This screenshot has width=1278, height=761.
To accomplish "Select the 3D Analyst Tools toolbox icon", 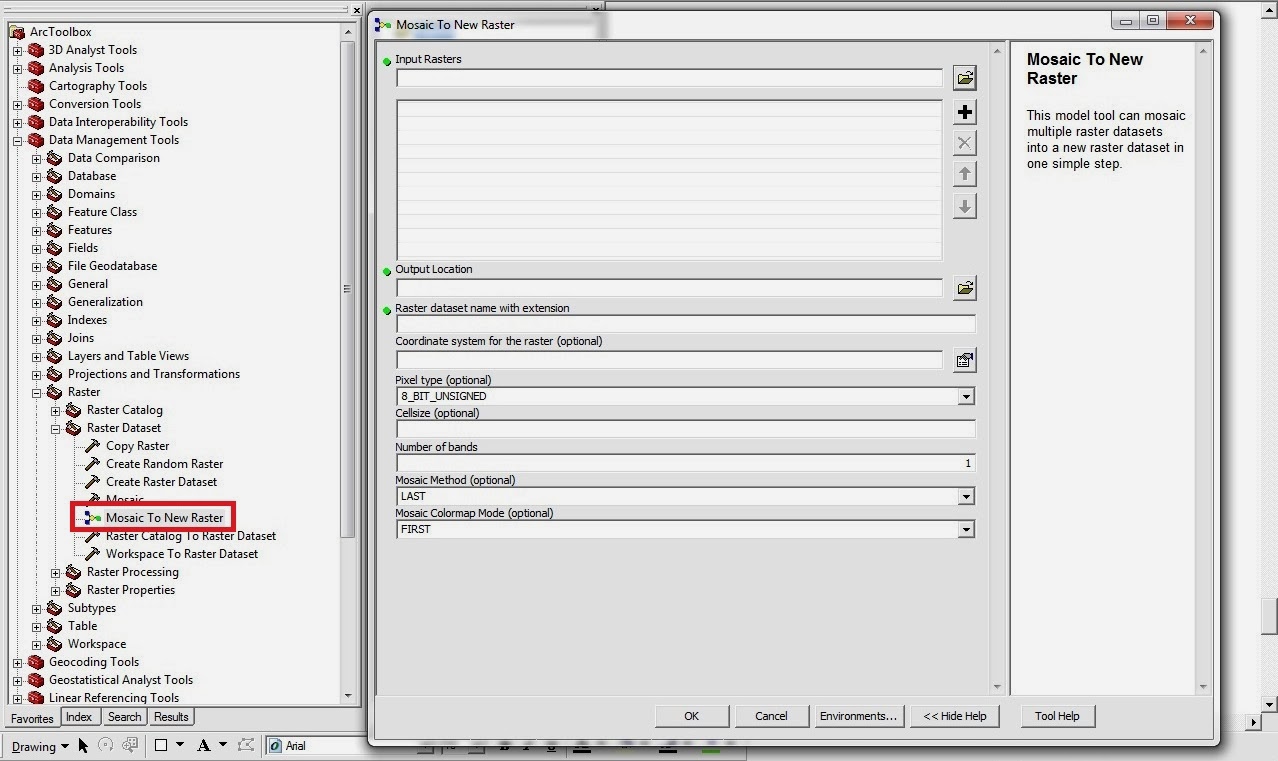I will 36,50.
